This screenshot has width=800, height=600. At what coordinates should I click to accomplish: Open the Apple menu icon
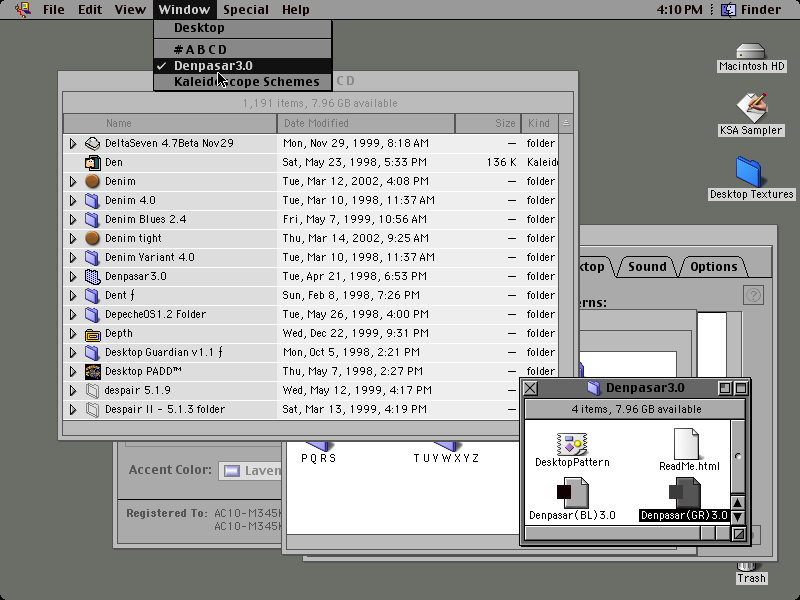(22, 9)
